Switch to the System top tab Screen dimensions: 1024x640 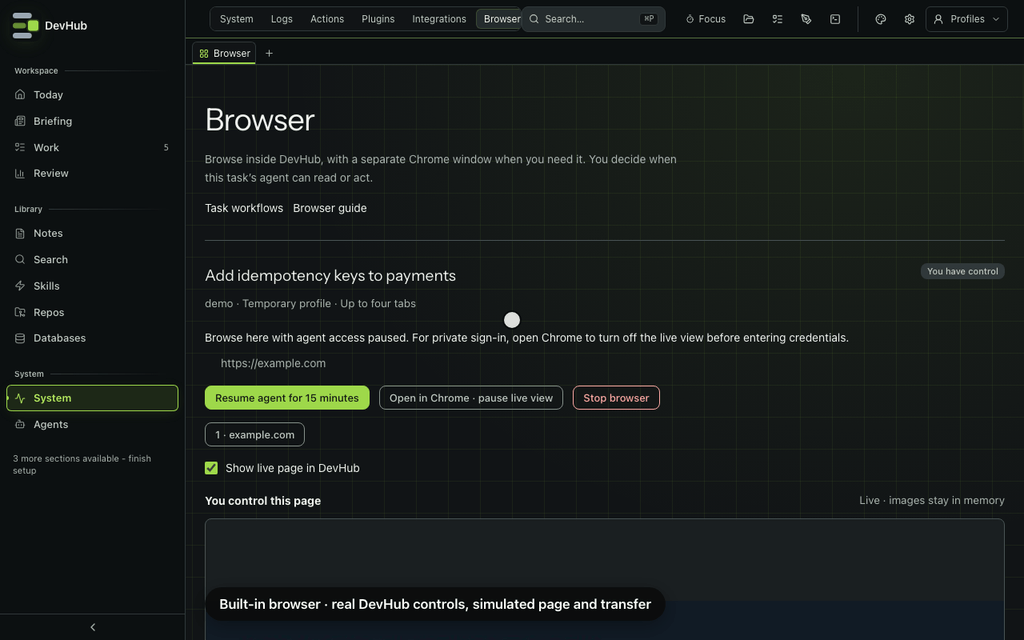[x=236, y=19]
